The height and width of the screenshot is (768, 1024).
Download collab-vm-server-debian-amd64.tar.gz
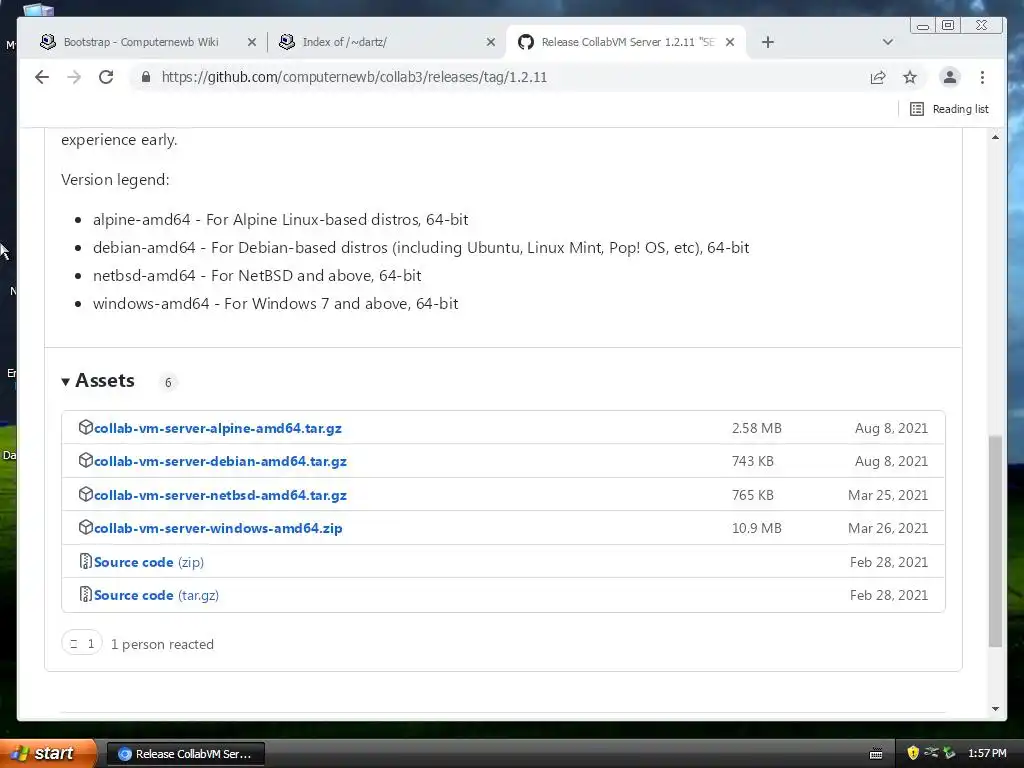pyautogui.click(x=220, y=461)
